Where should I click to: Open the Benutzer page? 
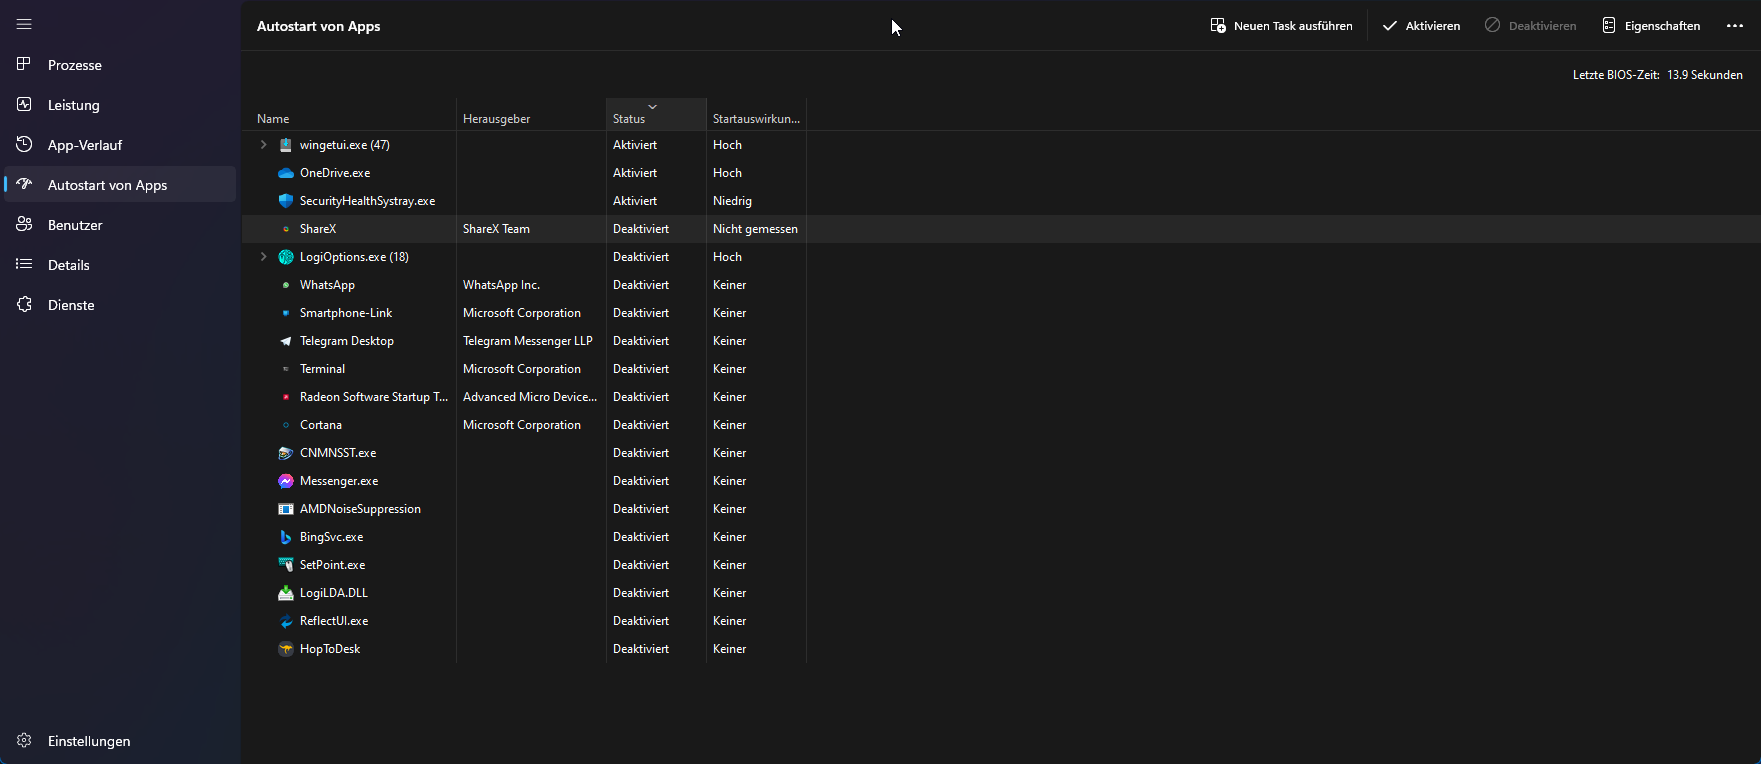tap(120, 225)
